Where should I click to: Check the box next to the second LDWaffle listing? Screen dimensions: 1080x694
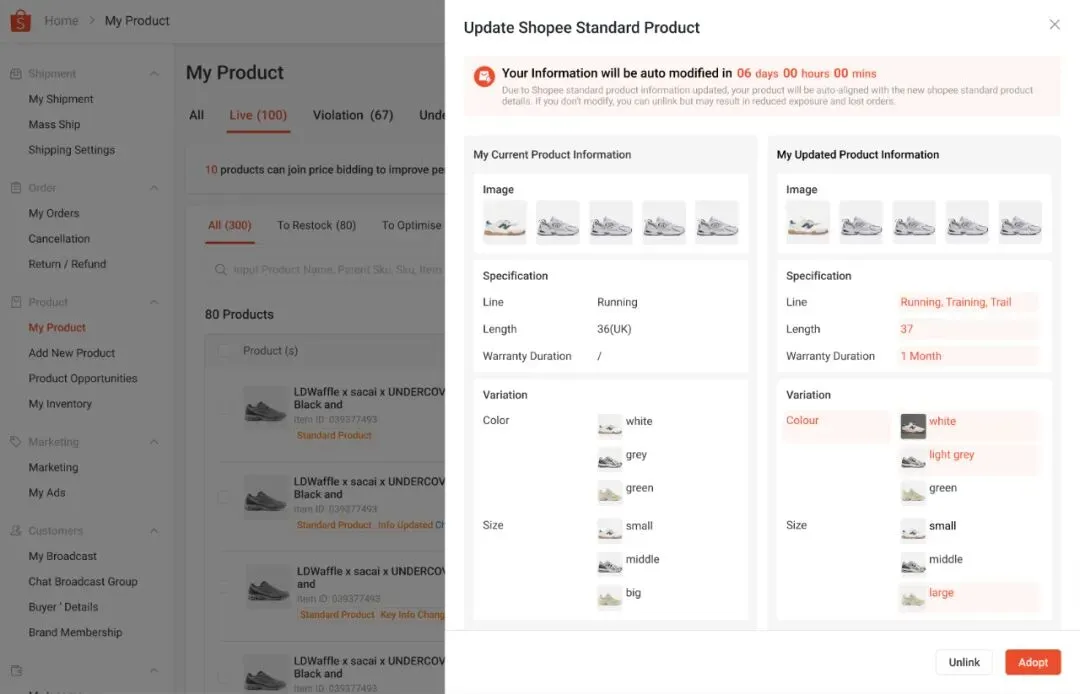click(224, 497)
